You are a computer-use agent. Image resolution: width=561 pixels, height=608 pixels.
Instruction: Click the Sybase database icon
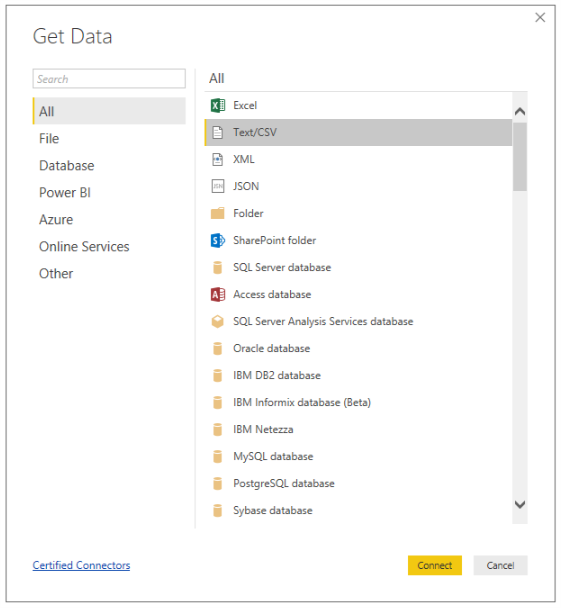coord(217,511)
